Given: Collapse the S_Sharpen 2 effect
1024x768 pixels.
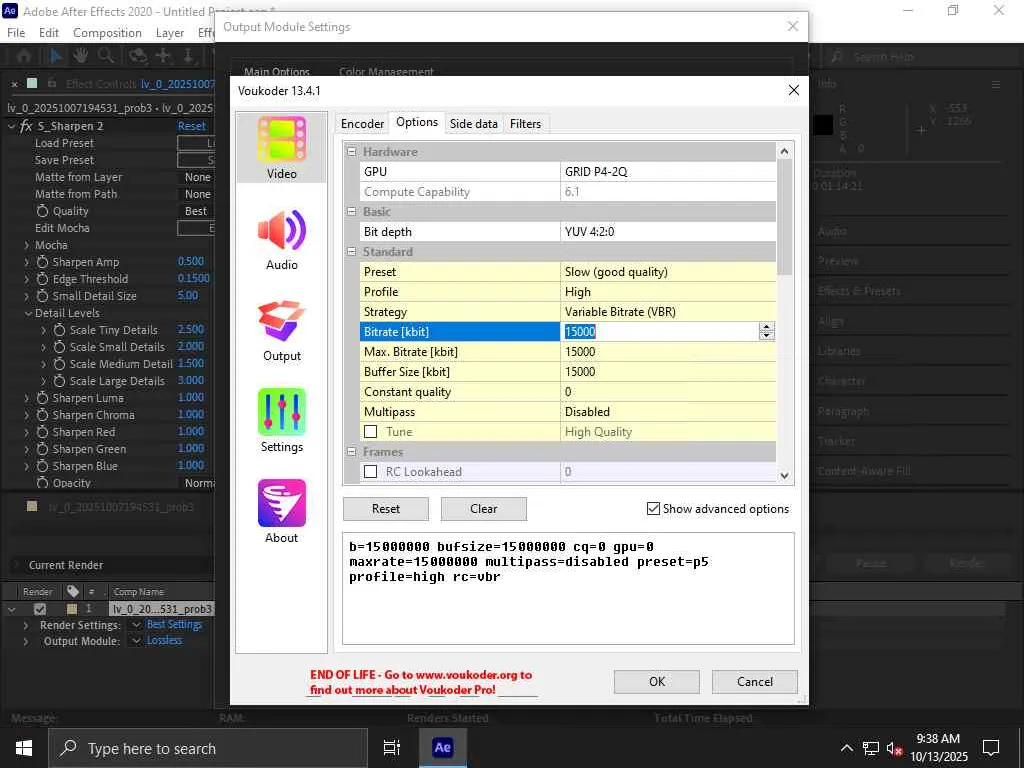Looking at the screenshot, I should coord(11,126).
